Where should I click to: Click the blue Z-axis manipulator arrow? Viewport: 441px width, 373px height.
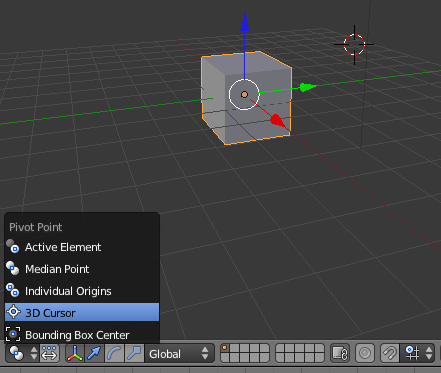245,23
